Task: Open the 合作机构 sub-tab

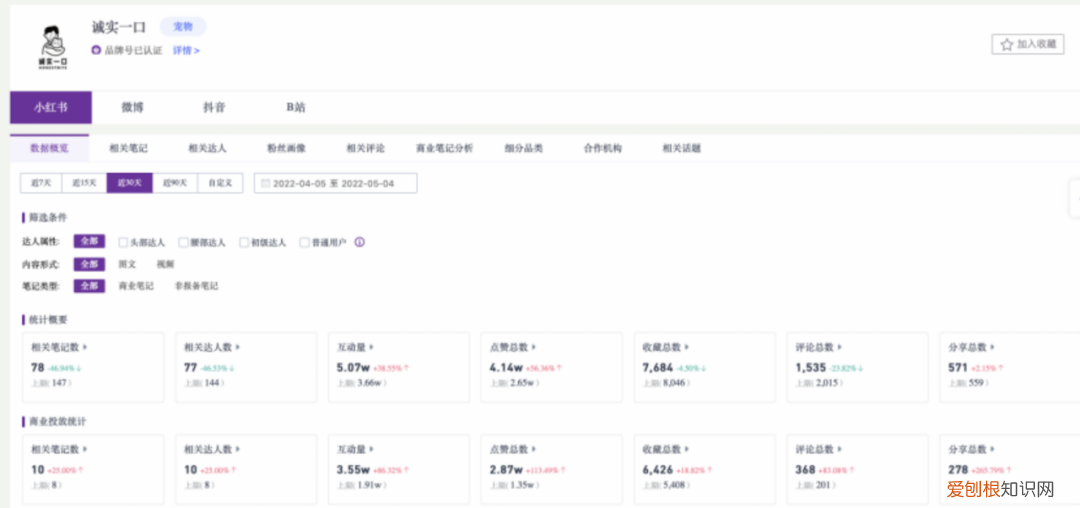Action: pyautogui.click(x=603, y=148)
